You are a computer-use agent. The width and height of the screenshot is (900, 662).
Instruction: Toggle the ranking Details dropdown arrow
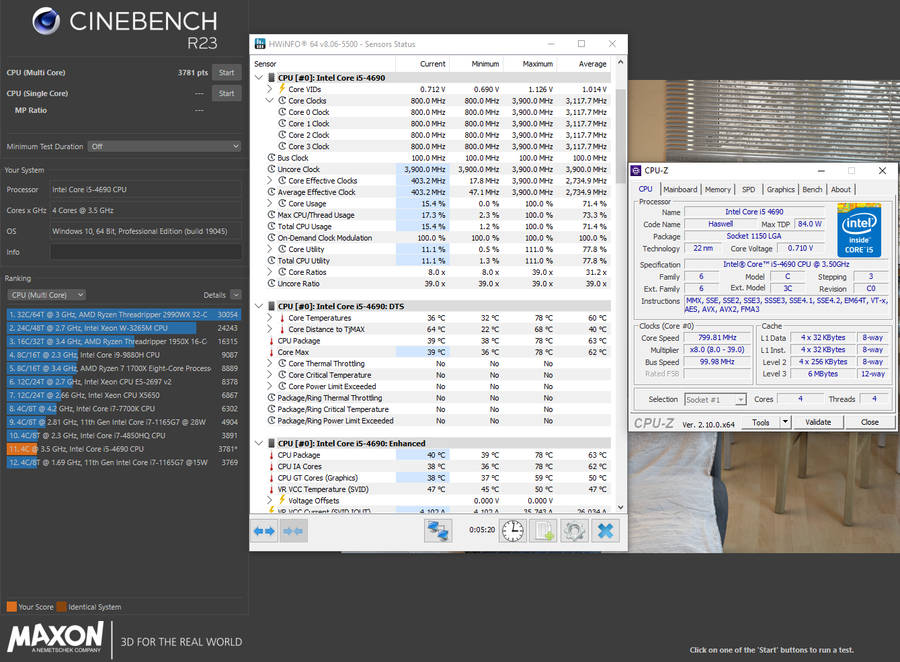[x=235, y=295]
